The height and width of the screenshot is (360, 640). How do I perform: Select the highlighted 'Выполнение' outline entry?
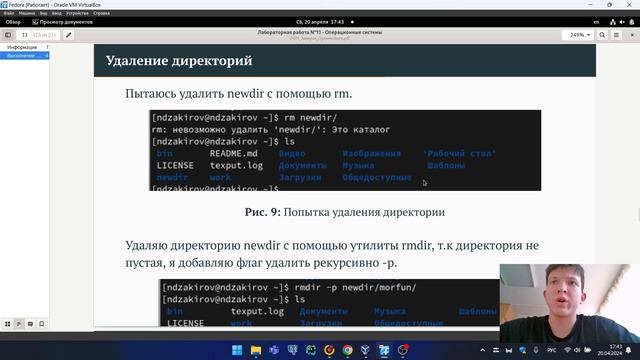click(24, 55)
